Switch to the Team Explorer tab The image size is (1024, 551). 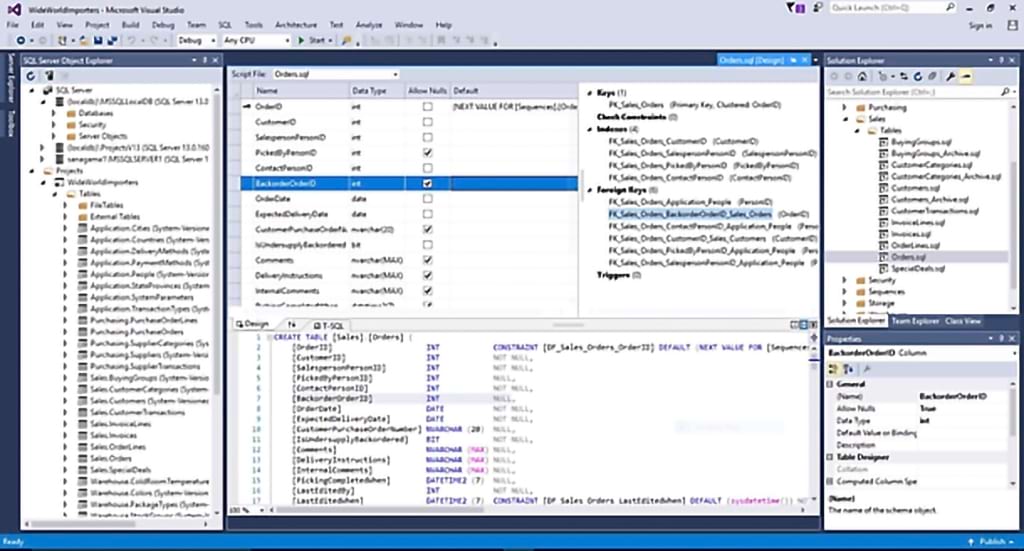915,321
